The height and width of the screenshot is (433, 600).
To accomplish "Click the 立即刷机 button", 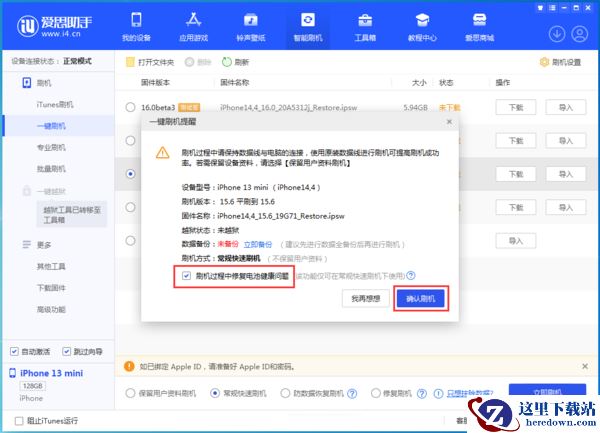I will tap(547, 389).
